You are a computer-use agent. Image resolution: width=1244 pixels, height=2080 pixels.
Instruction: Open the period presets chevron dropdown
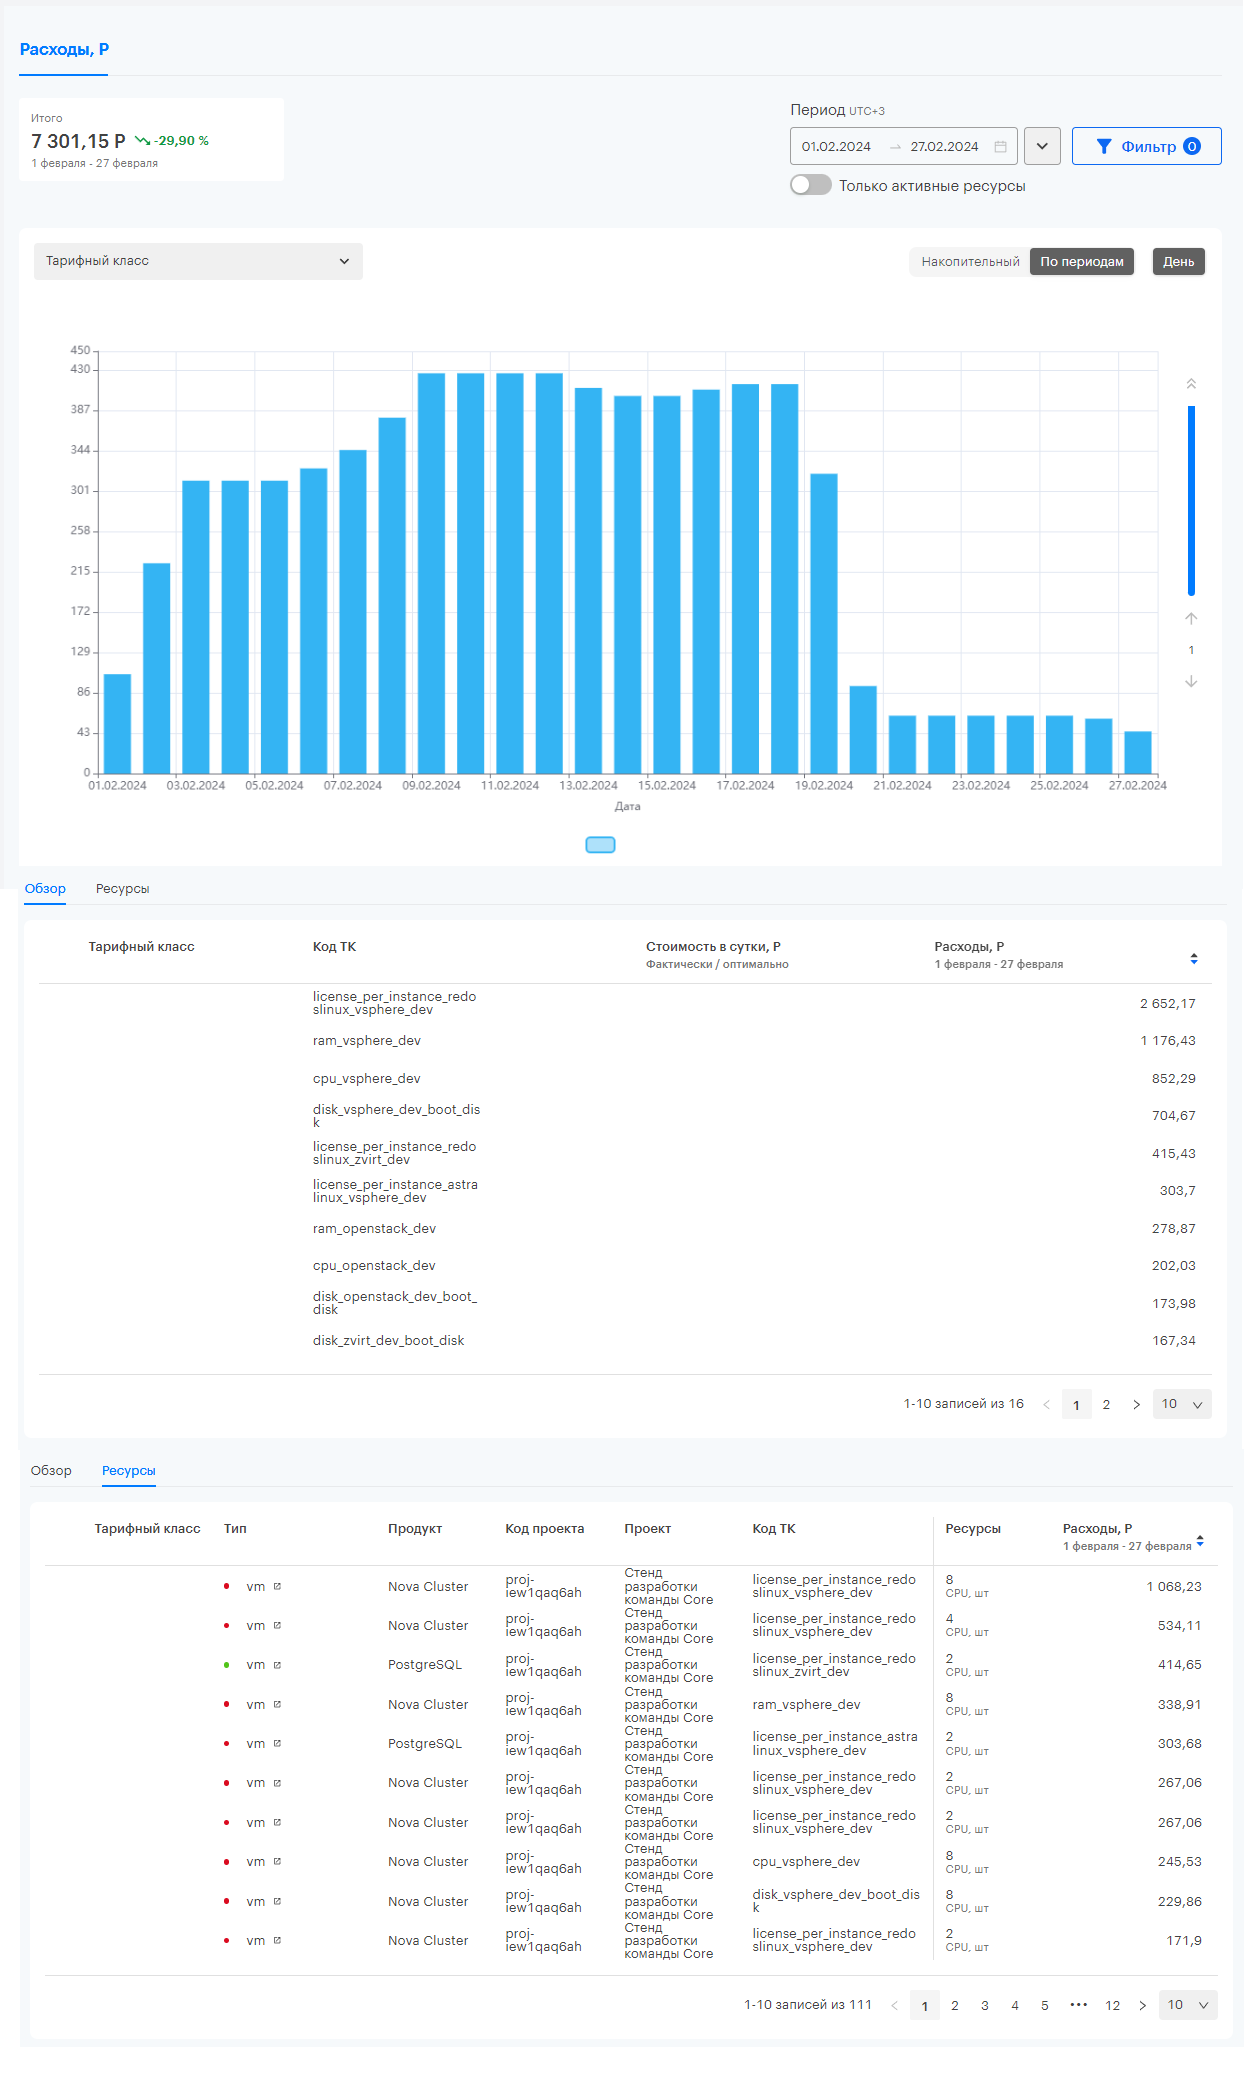pos(1042,146)
